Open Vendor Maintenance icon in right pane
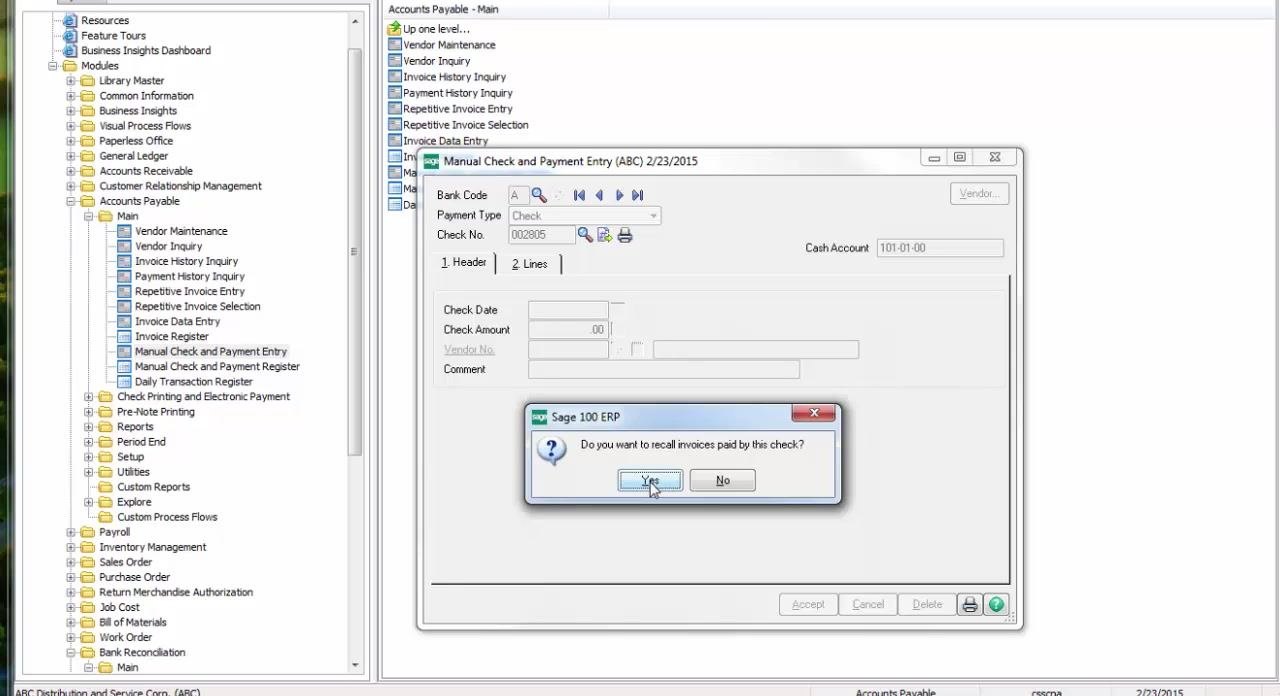 394,45
